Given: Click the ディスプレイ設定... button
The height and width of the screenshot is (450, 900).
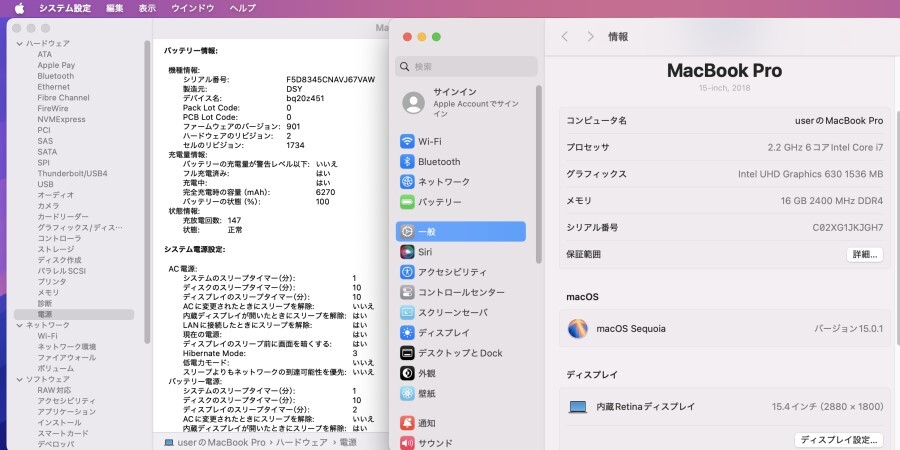Looking at the screenshot, I should coord(839,440).
